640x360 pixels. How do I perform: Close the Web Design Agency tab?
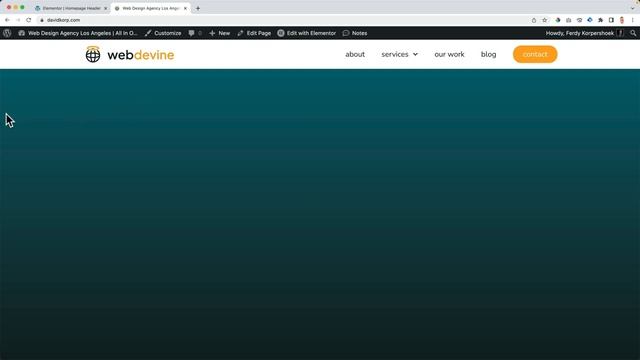click(x=185, y=8)
